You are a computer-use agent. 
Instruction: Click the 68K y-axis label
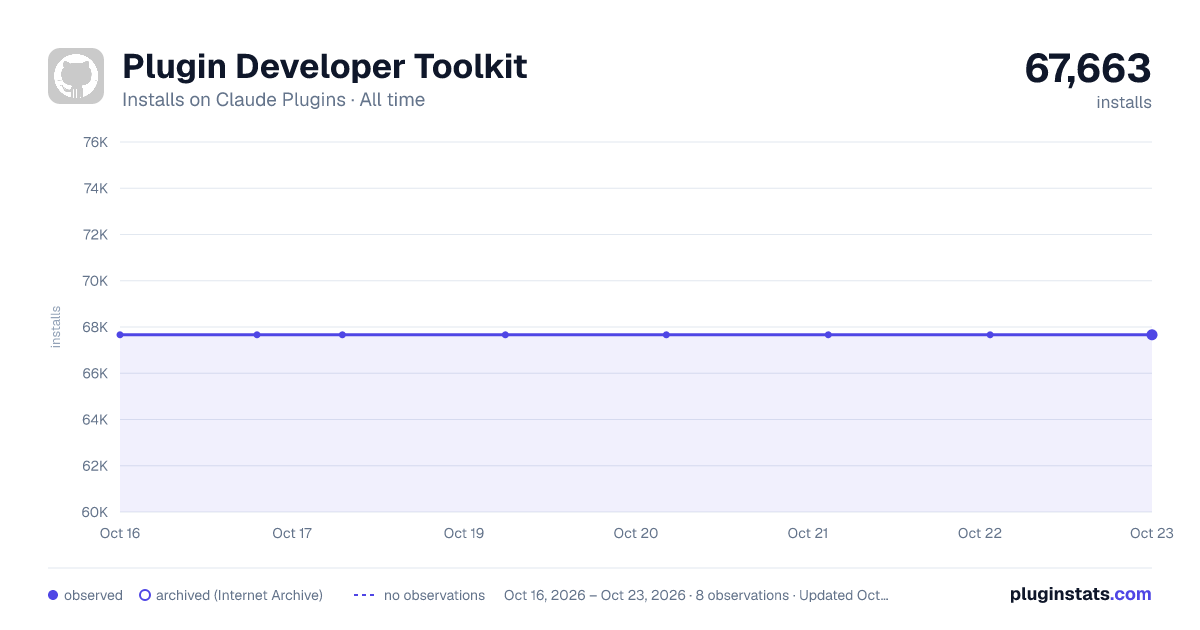pyautogui.click(x=95, y=327)
